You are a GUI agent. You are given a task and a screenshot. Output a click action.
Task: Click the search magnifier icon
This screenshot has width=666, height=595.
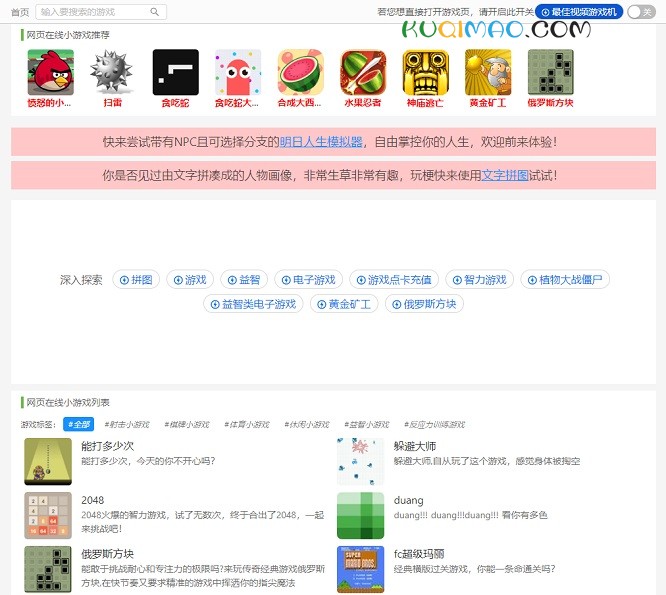click(x=155, y=12)
